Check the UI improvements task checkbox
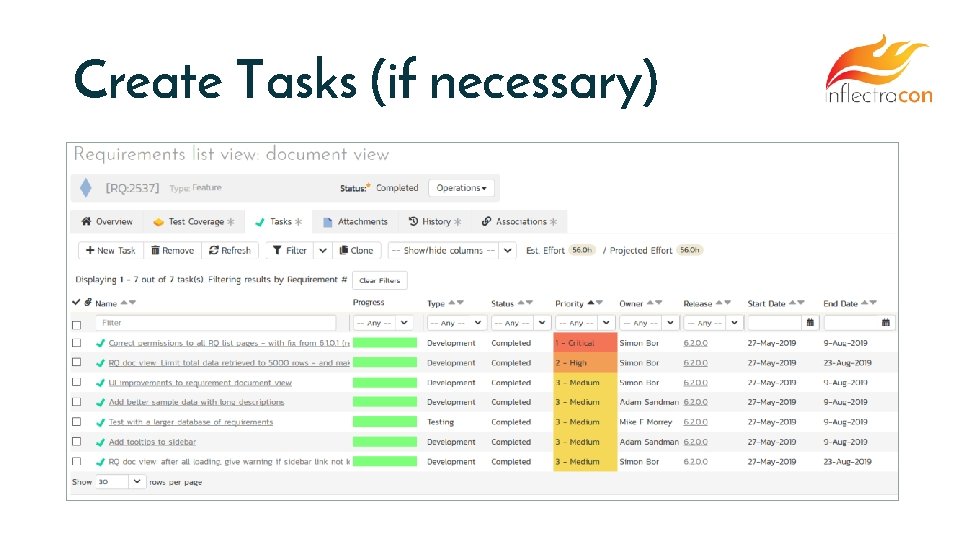Viewport: 960px width, 540px height. coord(77,381)
